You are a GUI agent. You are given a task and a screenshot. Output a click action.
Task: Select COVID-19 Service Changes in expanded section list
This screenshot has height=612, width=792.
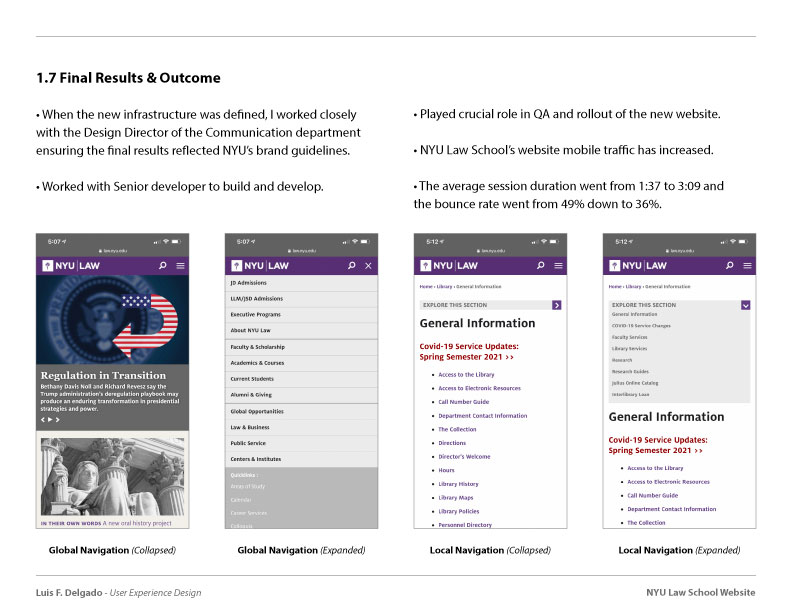[x=641, y=326]
